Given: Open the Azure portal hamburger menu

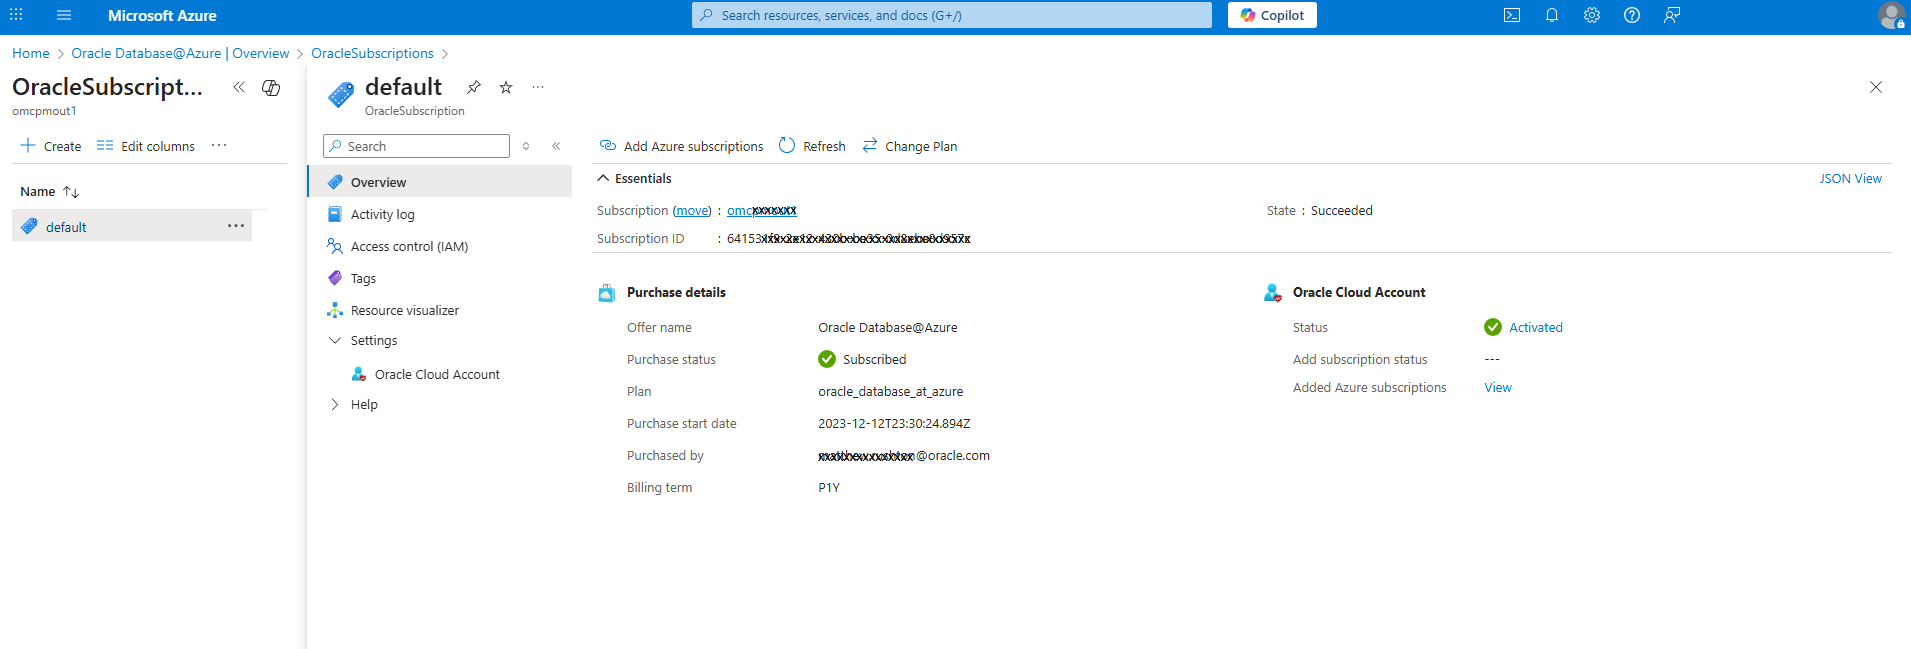Looking at the screenshot, I should [x=64, y=15].
